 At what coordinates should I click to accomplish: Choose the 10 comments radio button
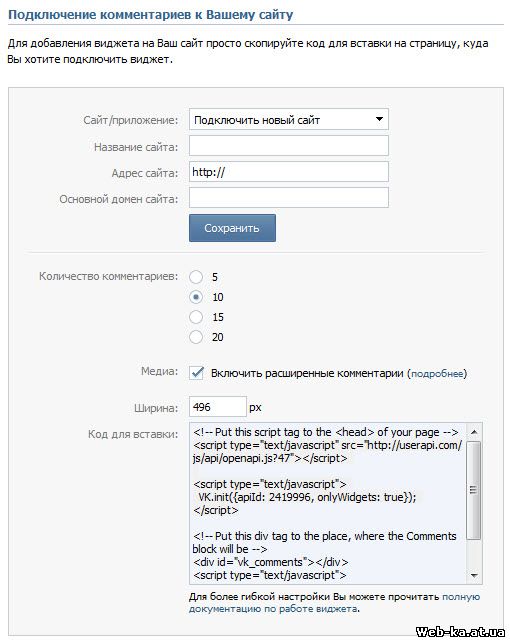tap(196, 297)
